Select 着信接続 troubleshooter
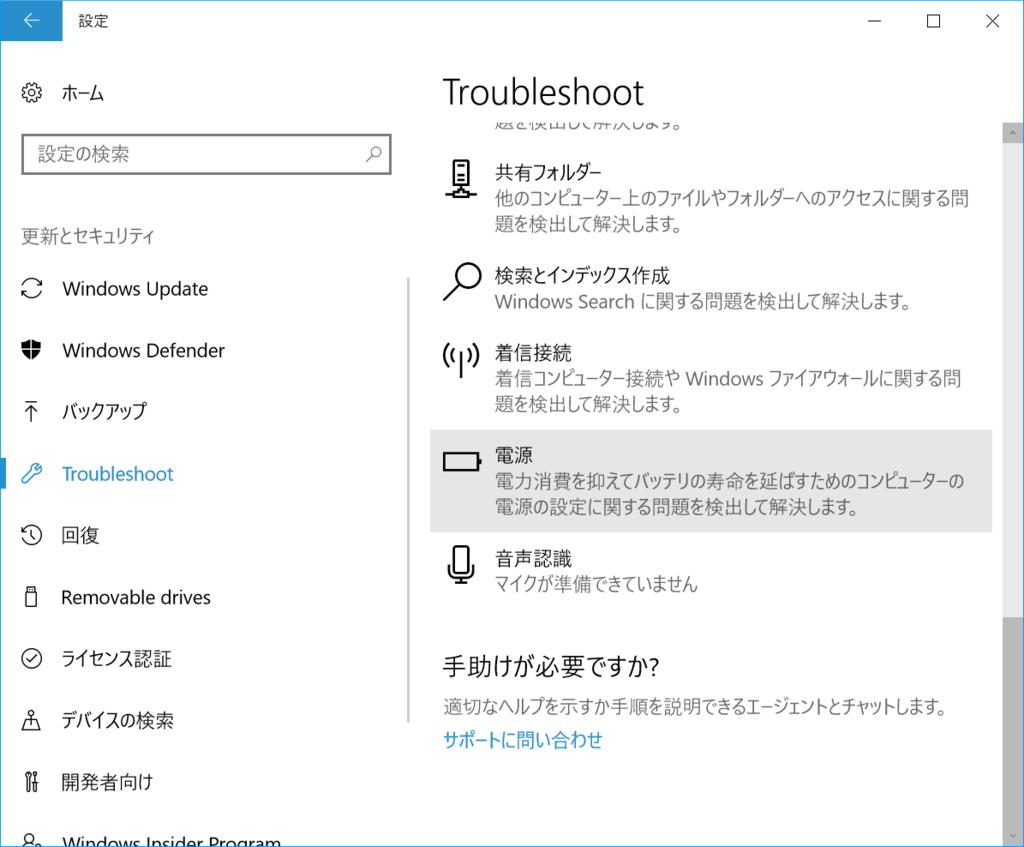1024x847 pixels. 711,378
